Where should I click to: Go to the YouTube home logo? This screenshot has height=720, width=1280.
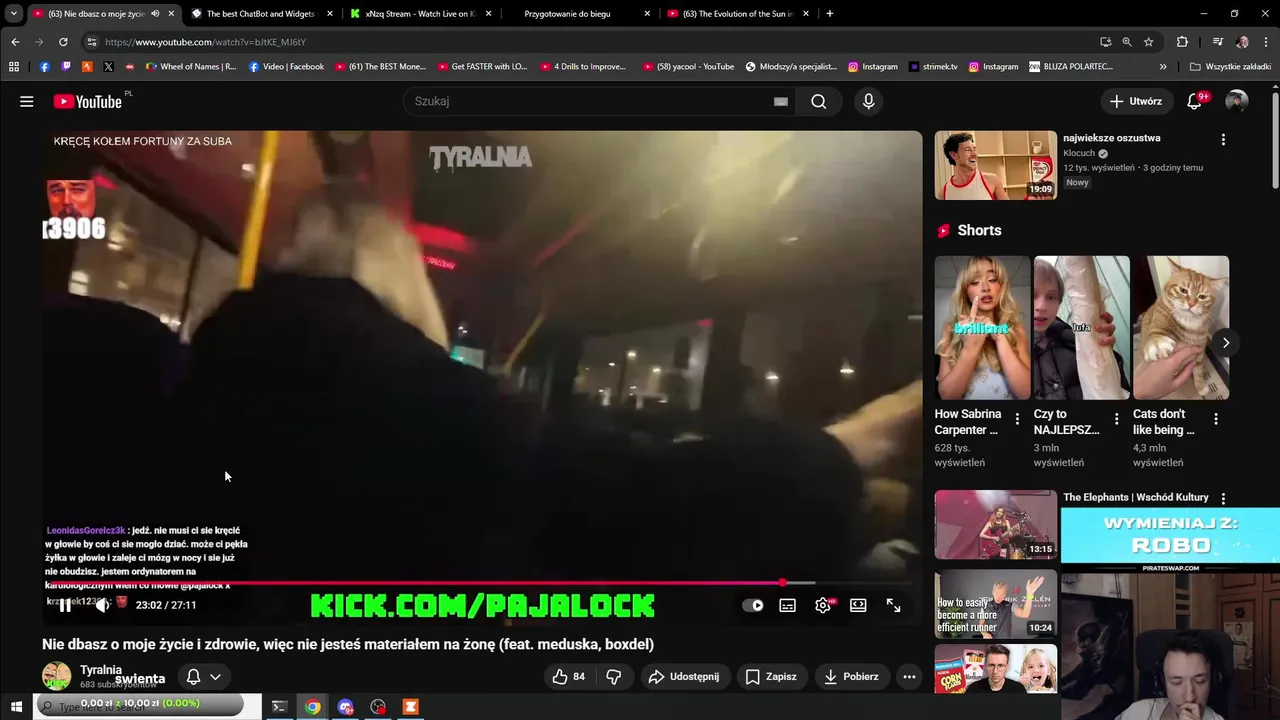point(88,101)
